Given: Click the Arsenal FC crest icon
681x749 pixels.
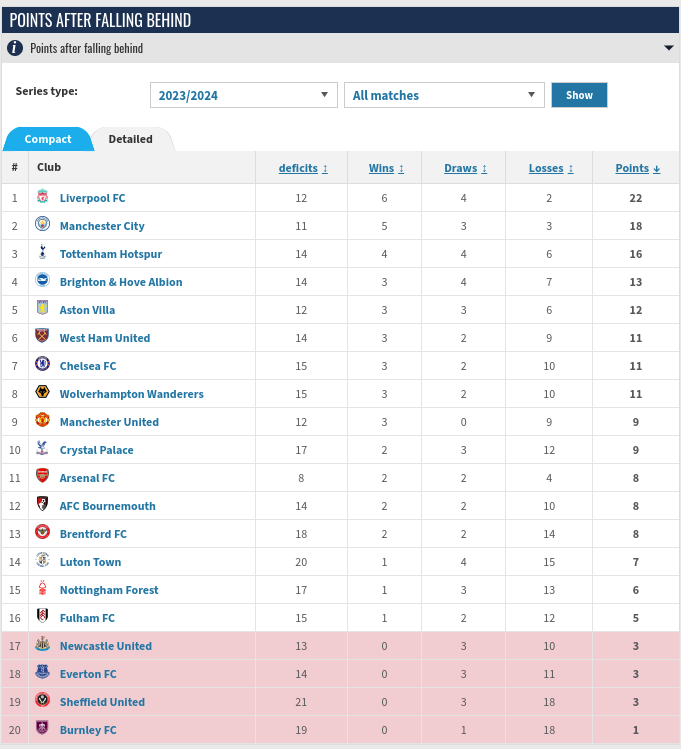Looking at the screenshot, I should pos(42,477).
